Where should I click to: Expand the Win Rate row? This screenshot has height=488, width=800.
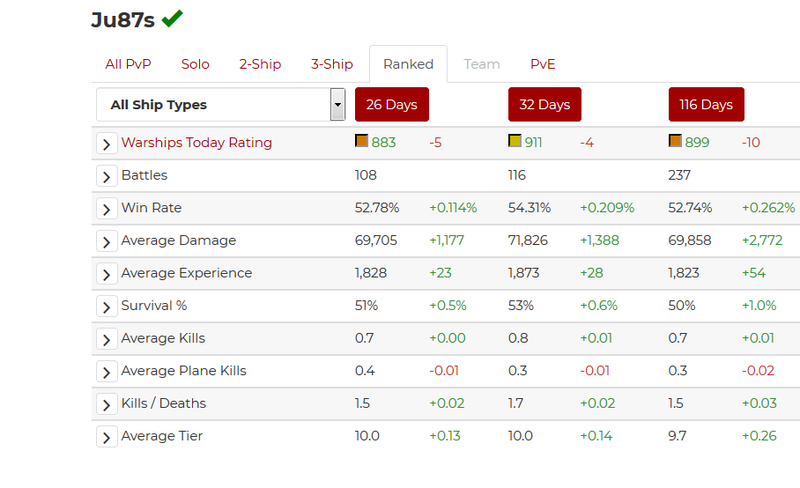coord(107,208)
